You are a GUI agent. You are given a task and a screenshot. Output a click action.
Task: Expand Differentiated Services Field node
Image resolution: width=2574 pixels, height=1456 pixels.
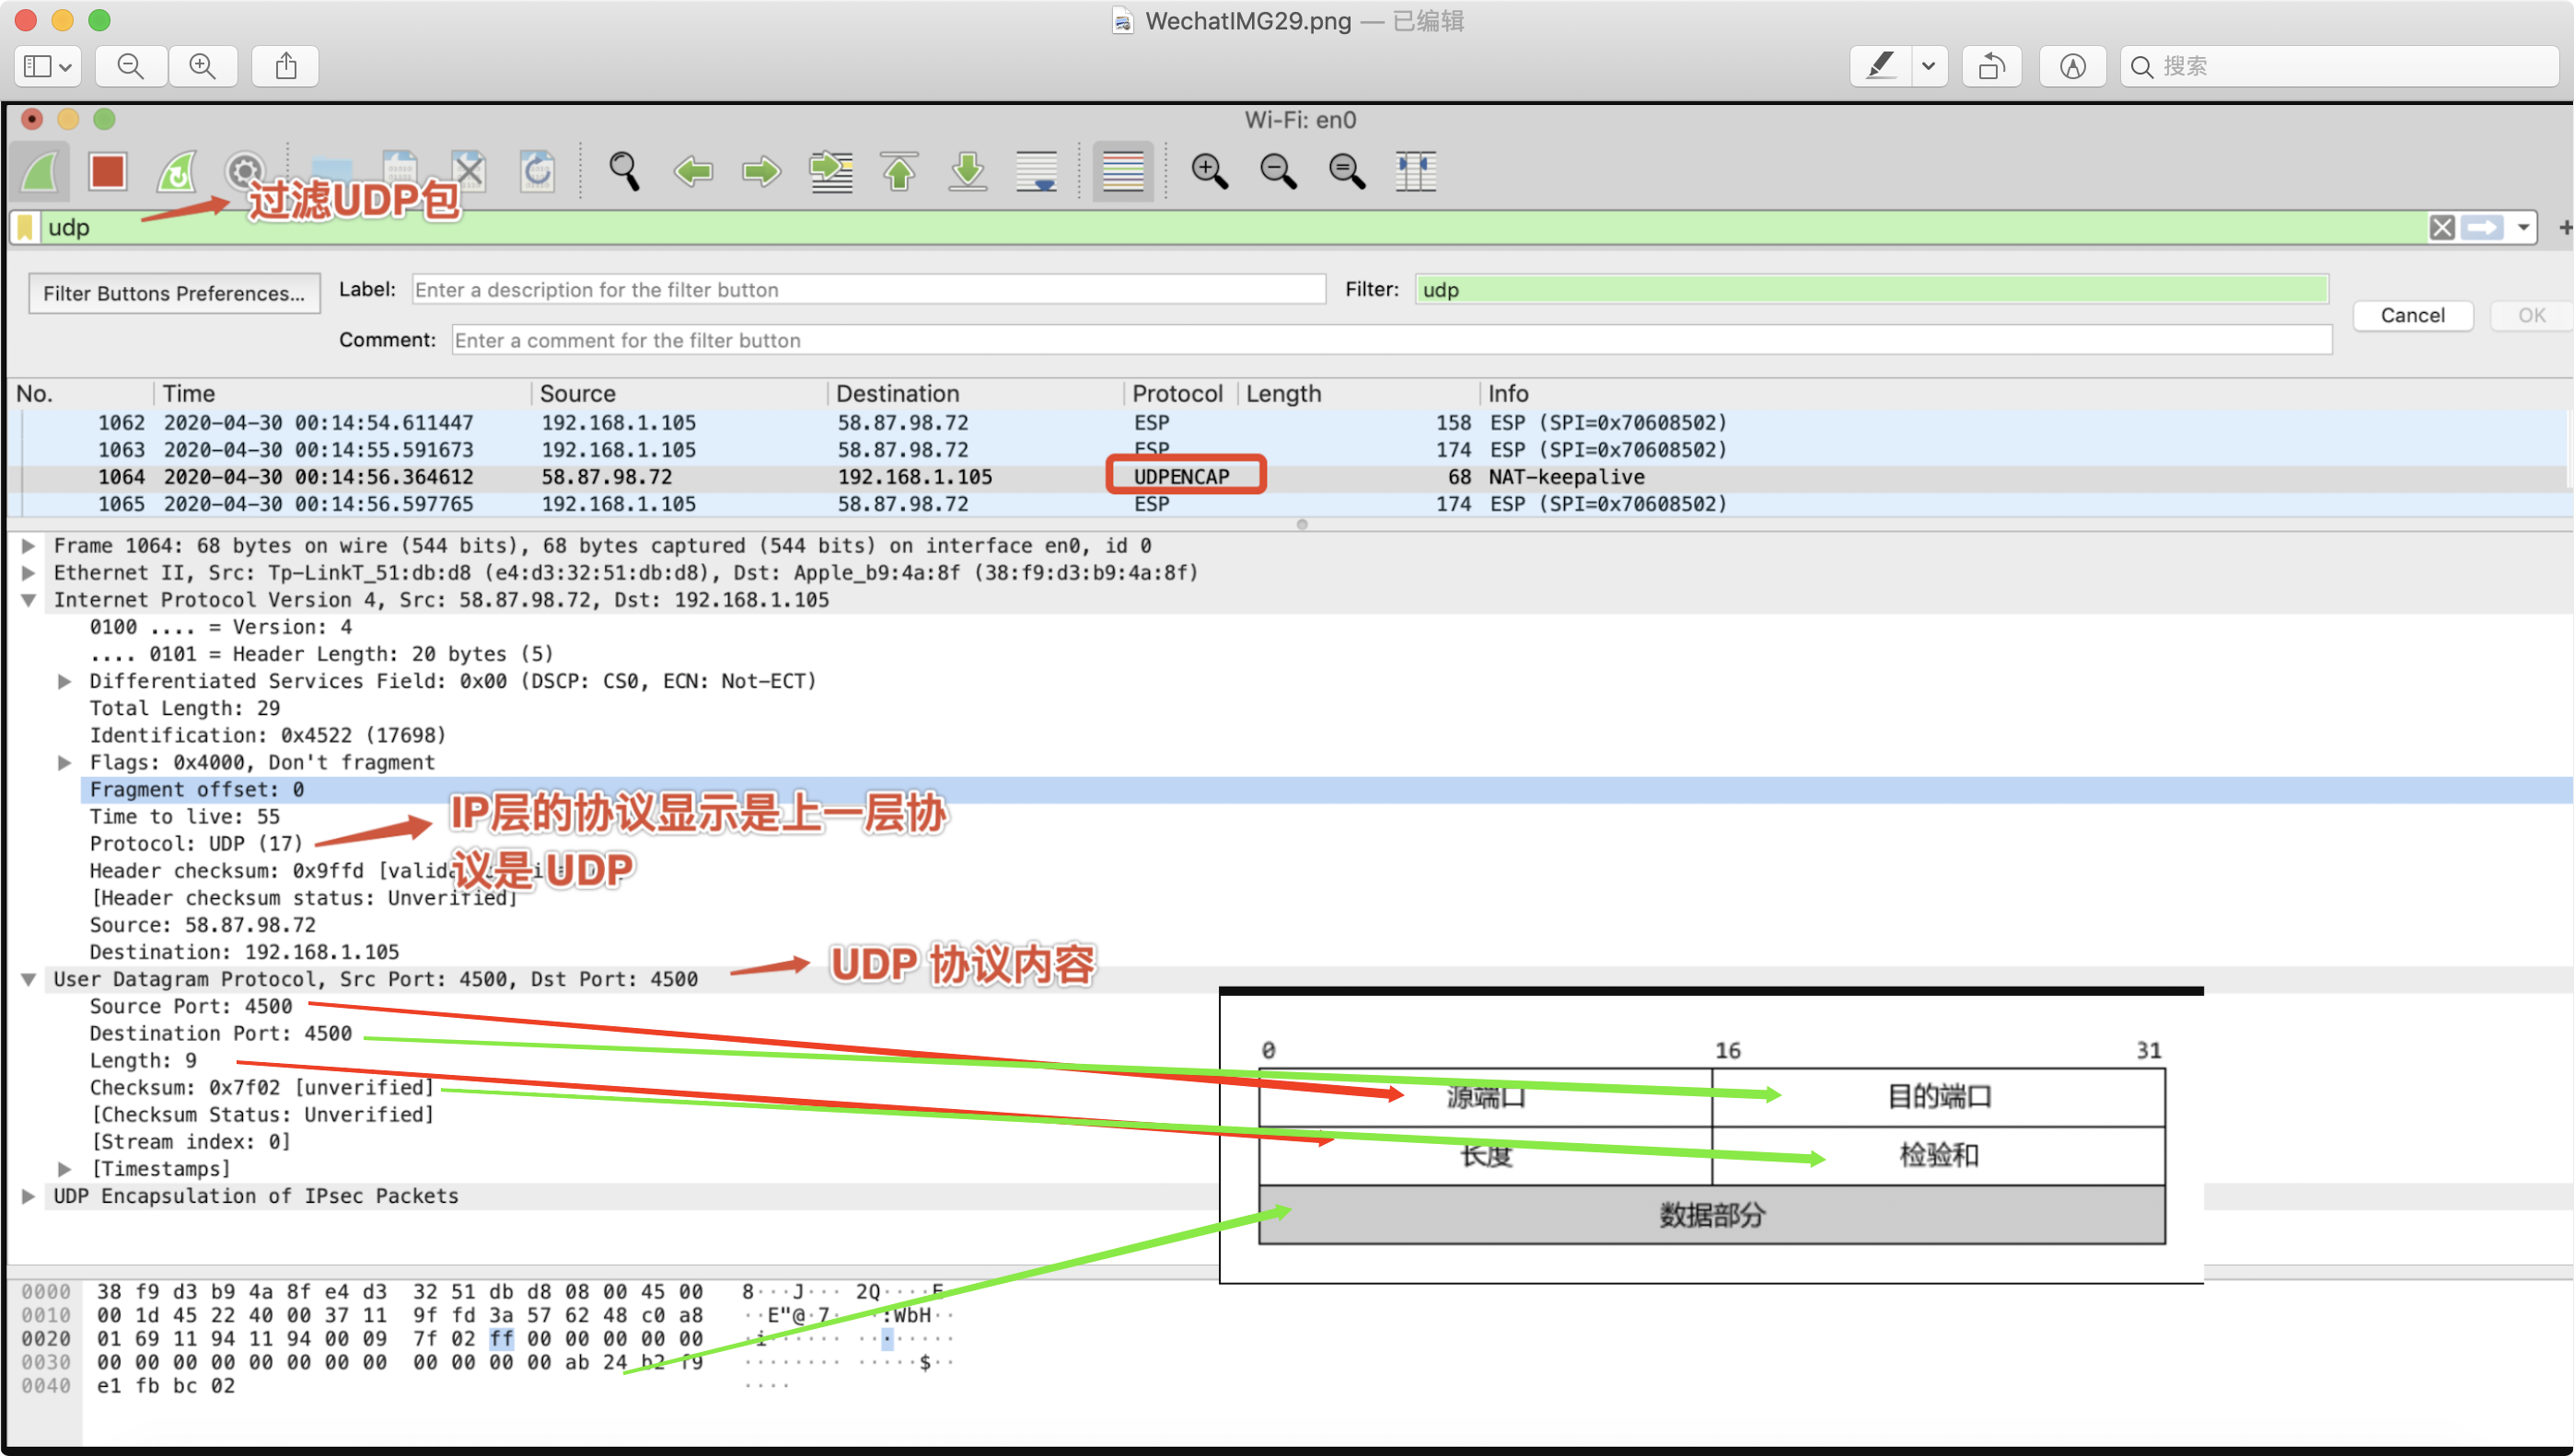pos(65,681)
